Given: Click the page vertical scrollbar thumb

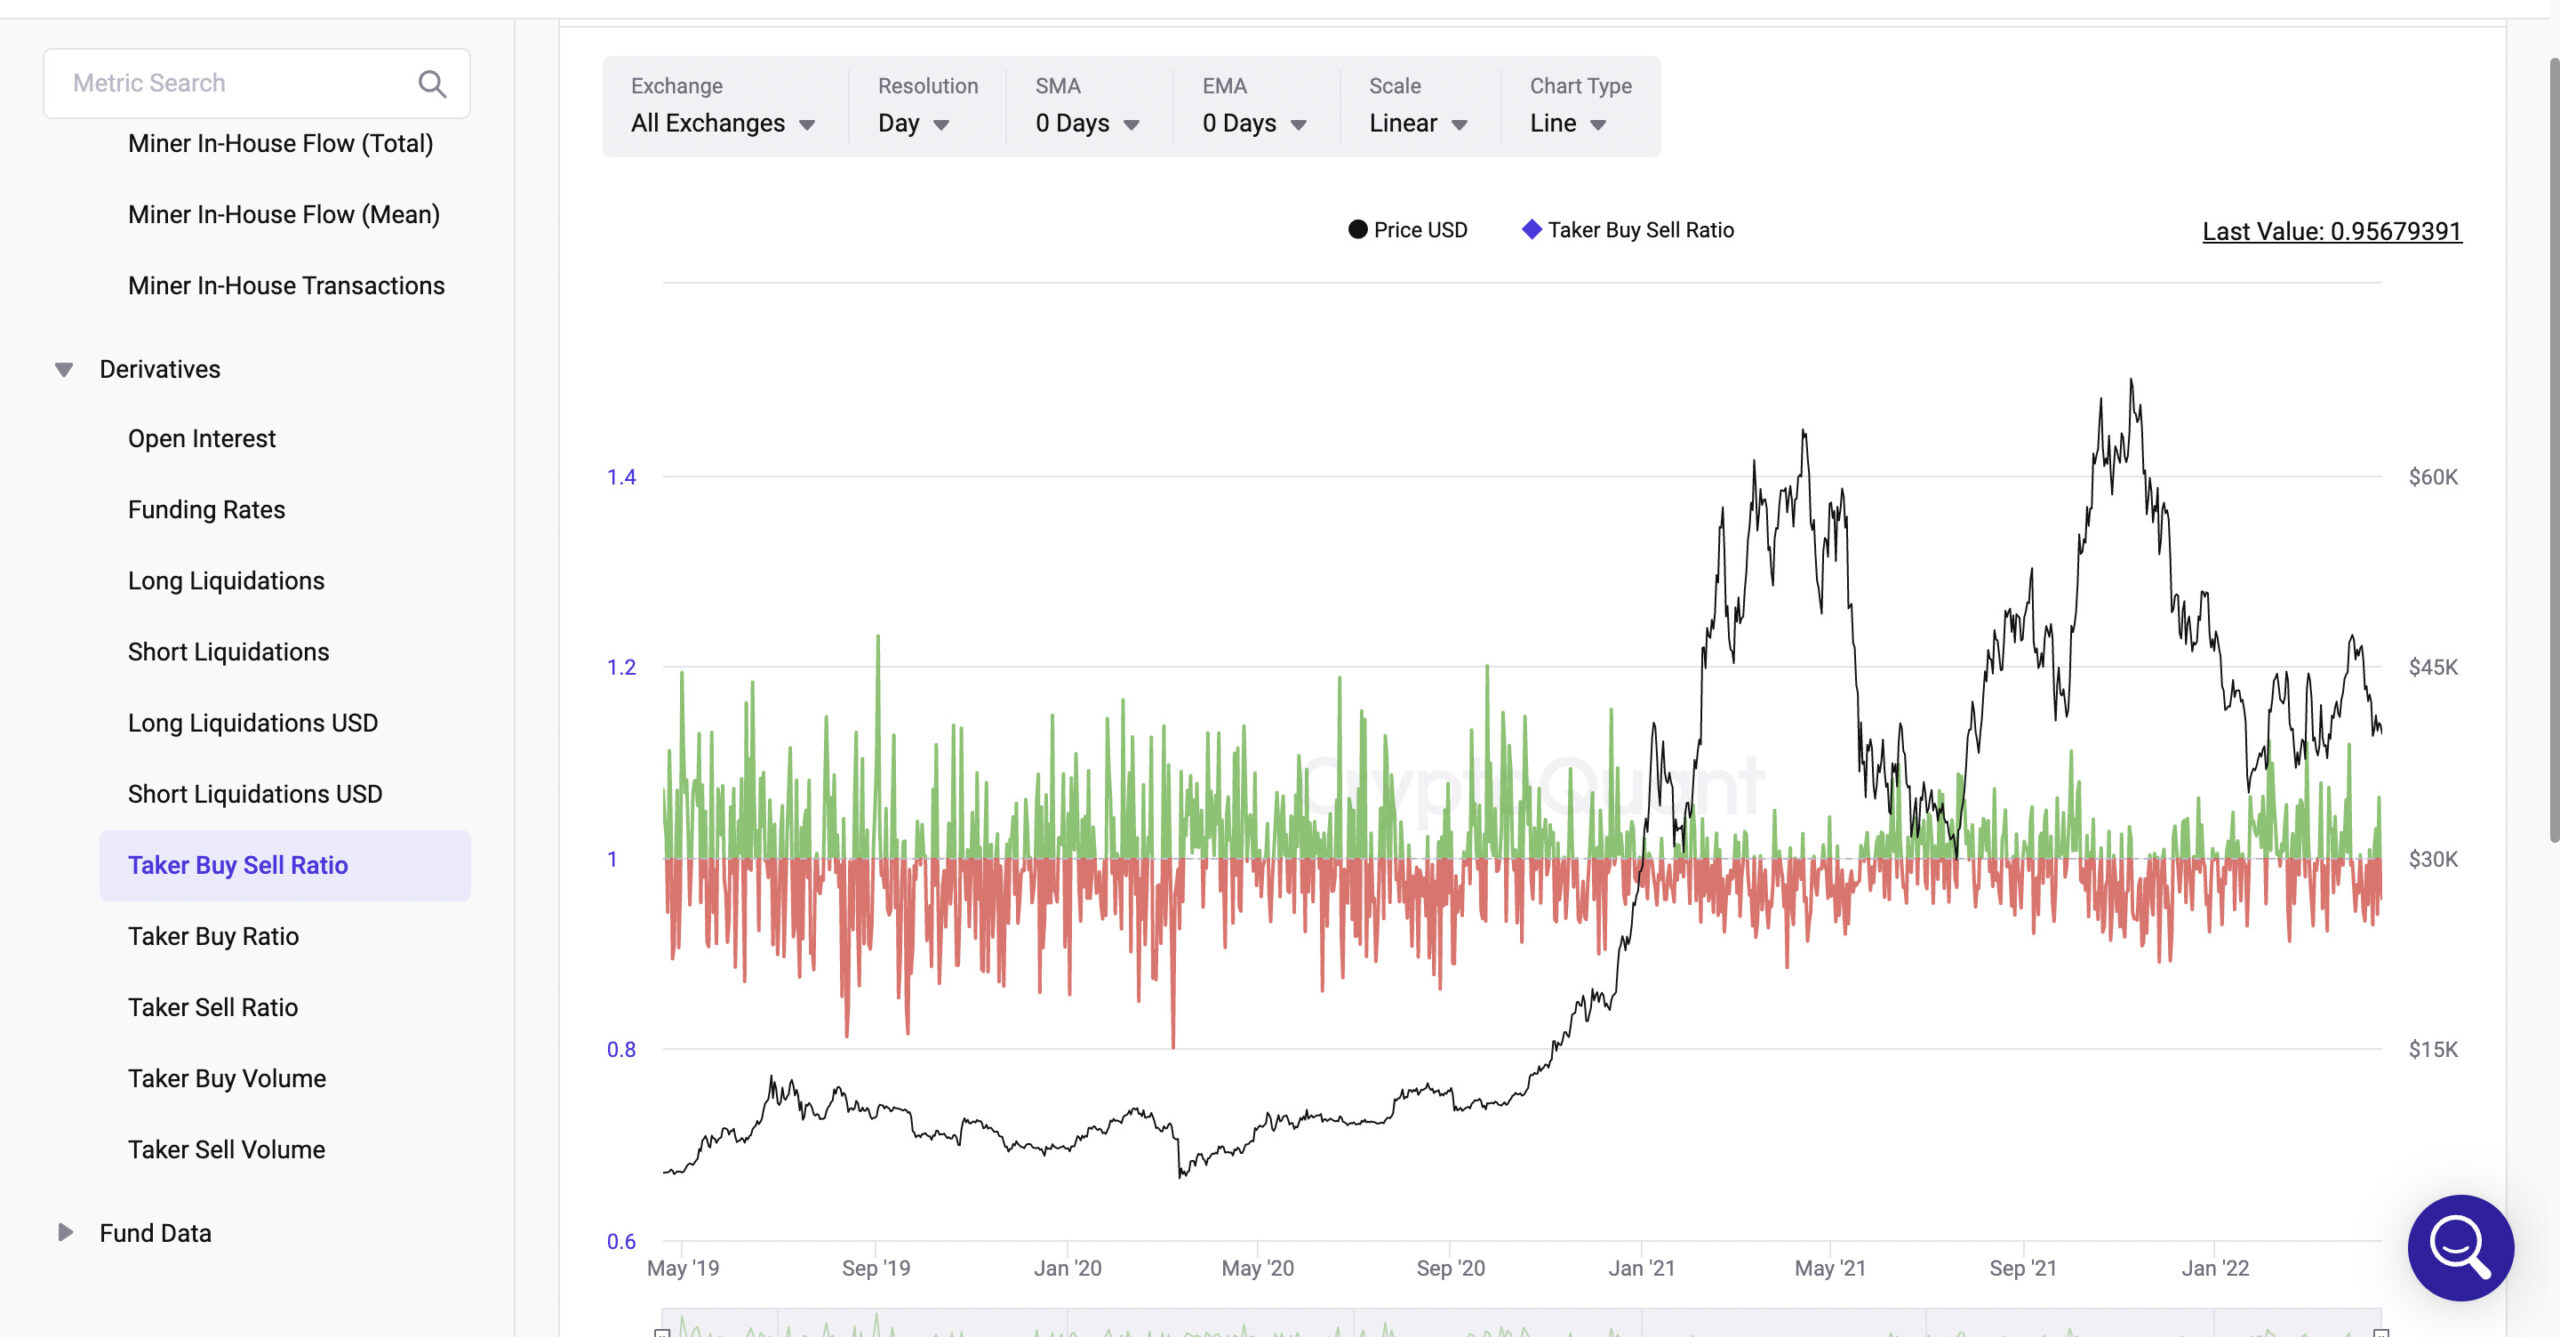Looking at the screenshot, I should coord(2554,450).
